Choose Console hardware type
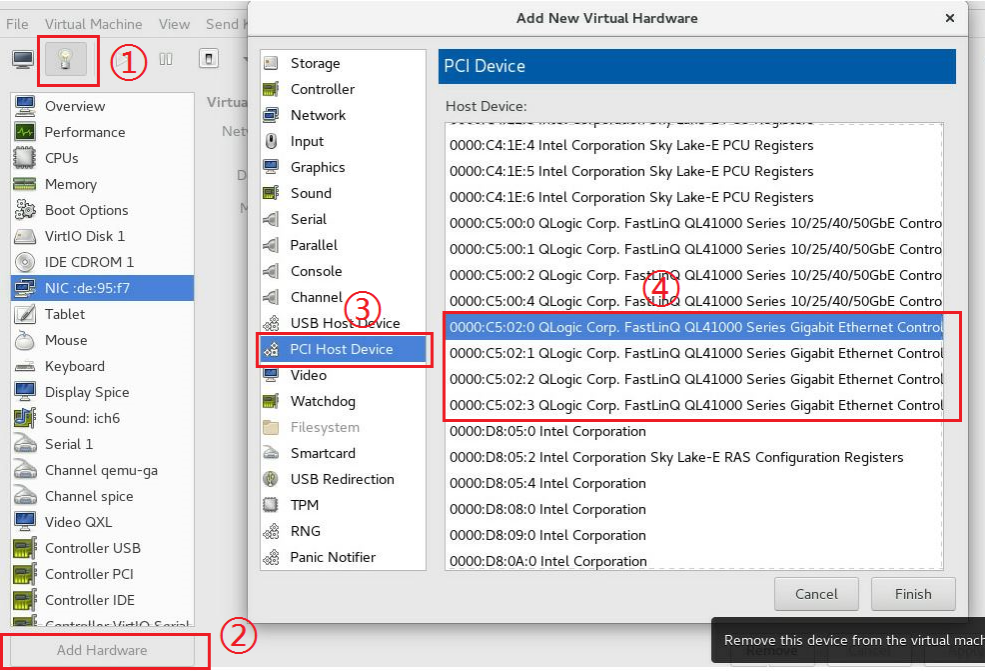Image resolution: width=985 pixels, height=671 pixels. point(343,271)
